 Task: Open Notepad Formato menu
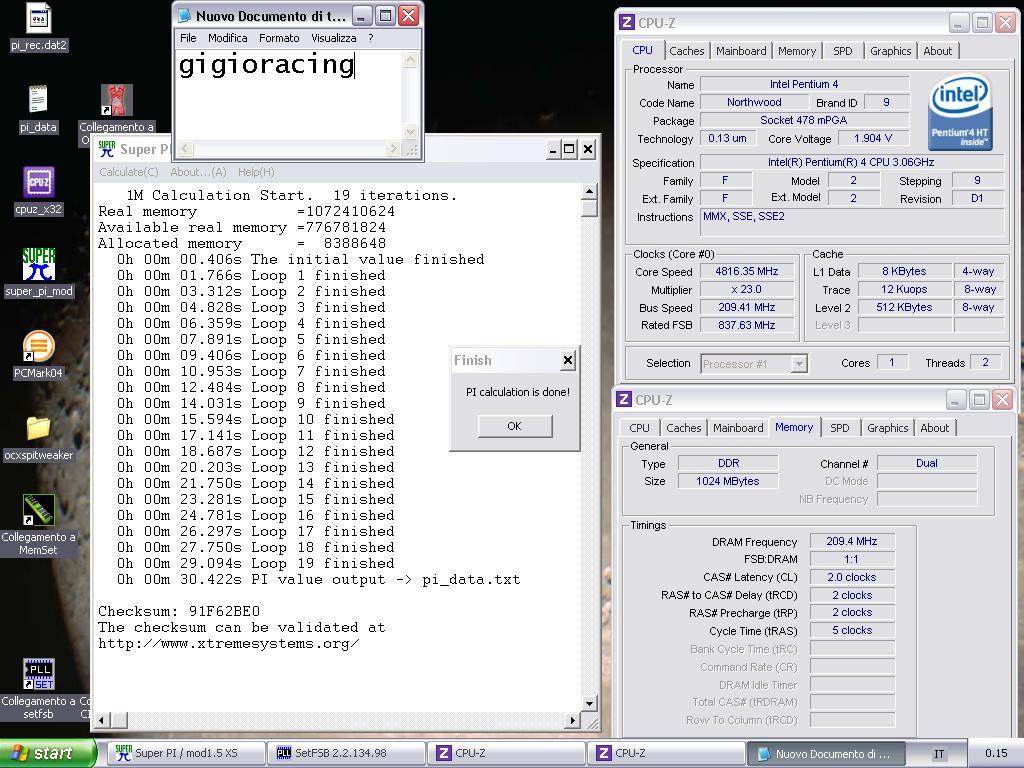pos(279,38)
